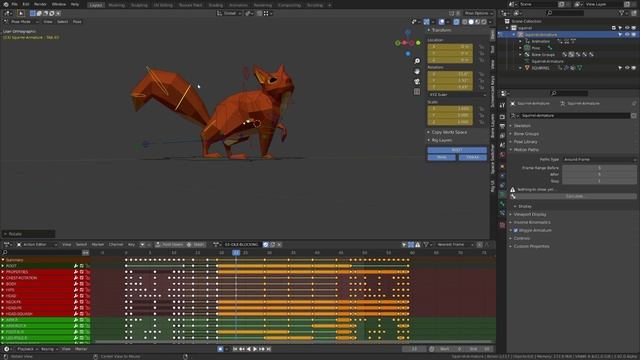640x360 pixels.
Task: Click the zoom viewport magnifier icon
Action: 417,61
